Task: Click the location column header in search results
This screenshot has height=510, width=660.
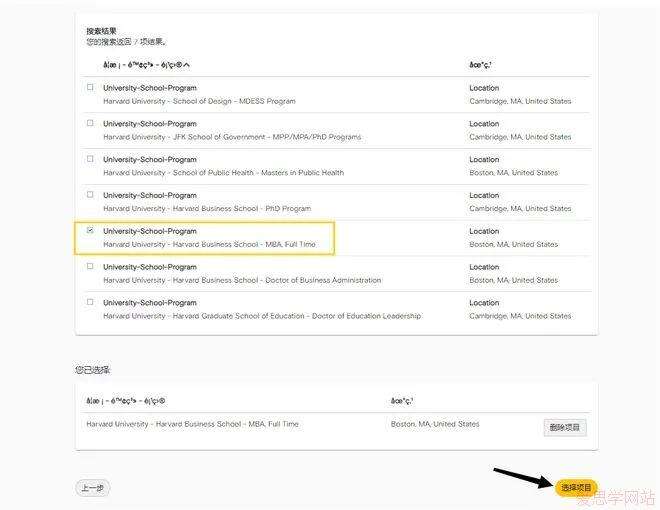Action: pos(481,65)
